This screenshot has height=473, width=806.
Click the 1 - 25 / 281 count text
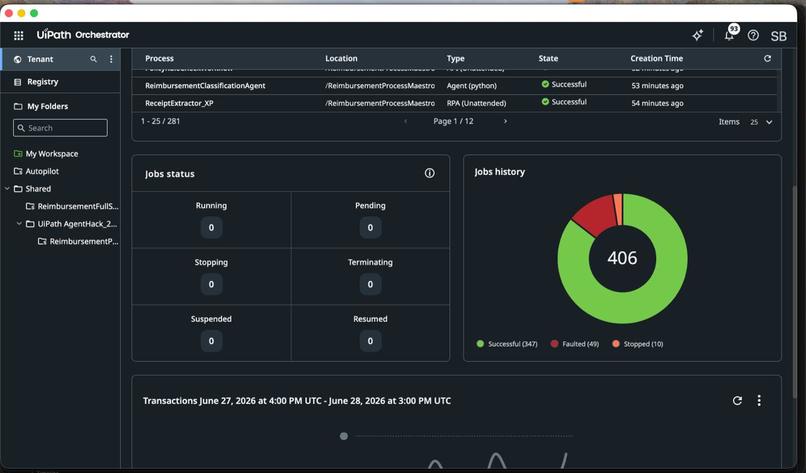(160, 121)
